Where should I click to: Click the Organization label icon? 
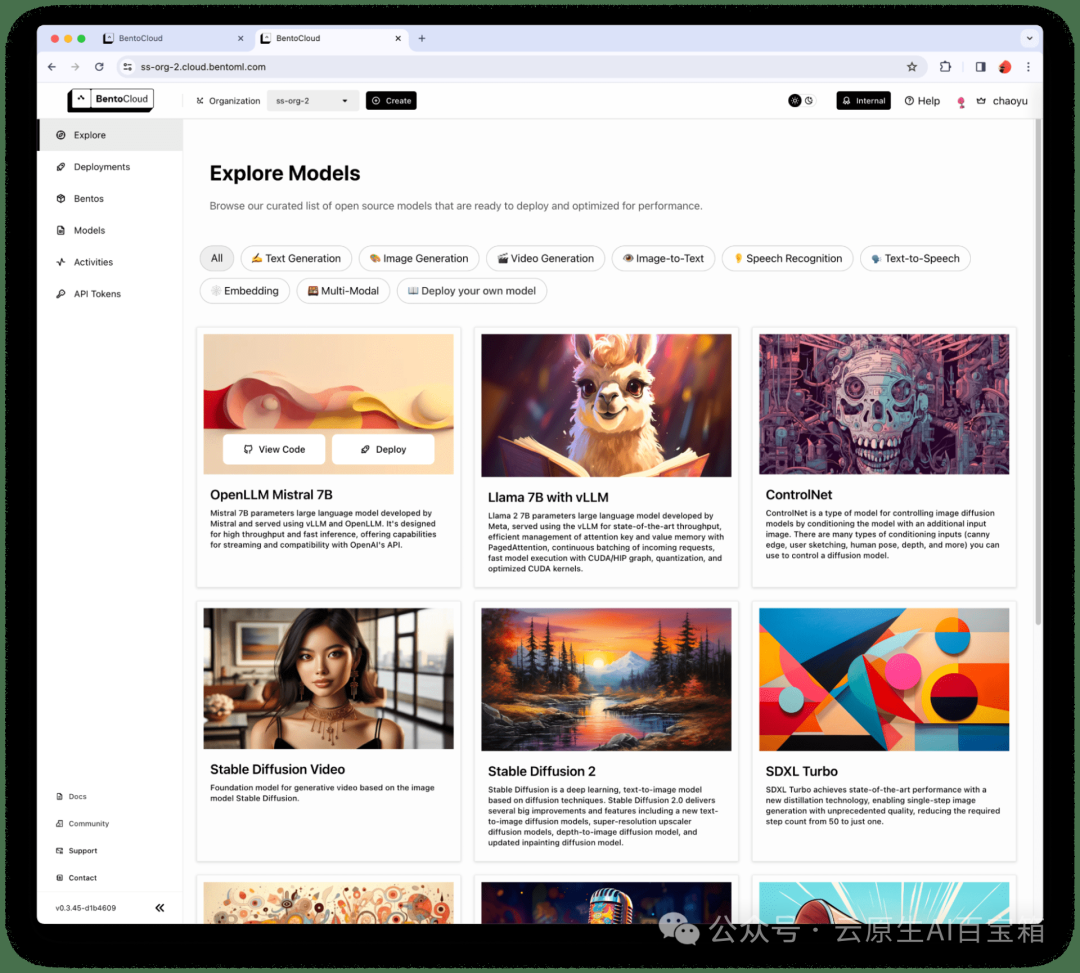coord(200,101)
